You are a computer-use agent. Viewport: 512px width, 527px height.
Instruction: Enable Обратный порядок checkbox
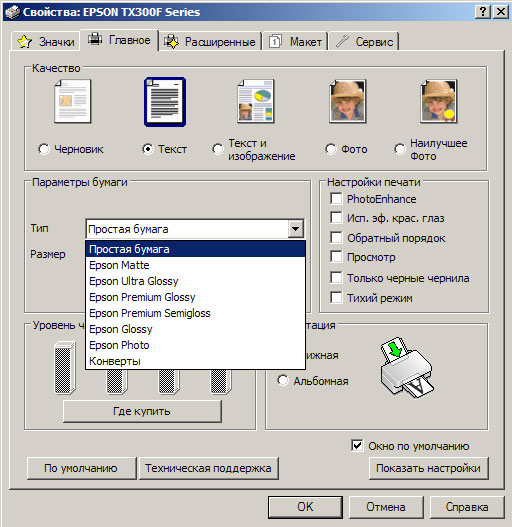pos(336,237)
